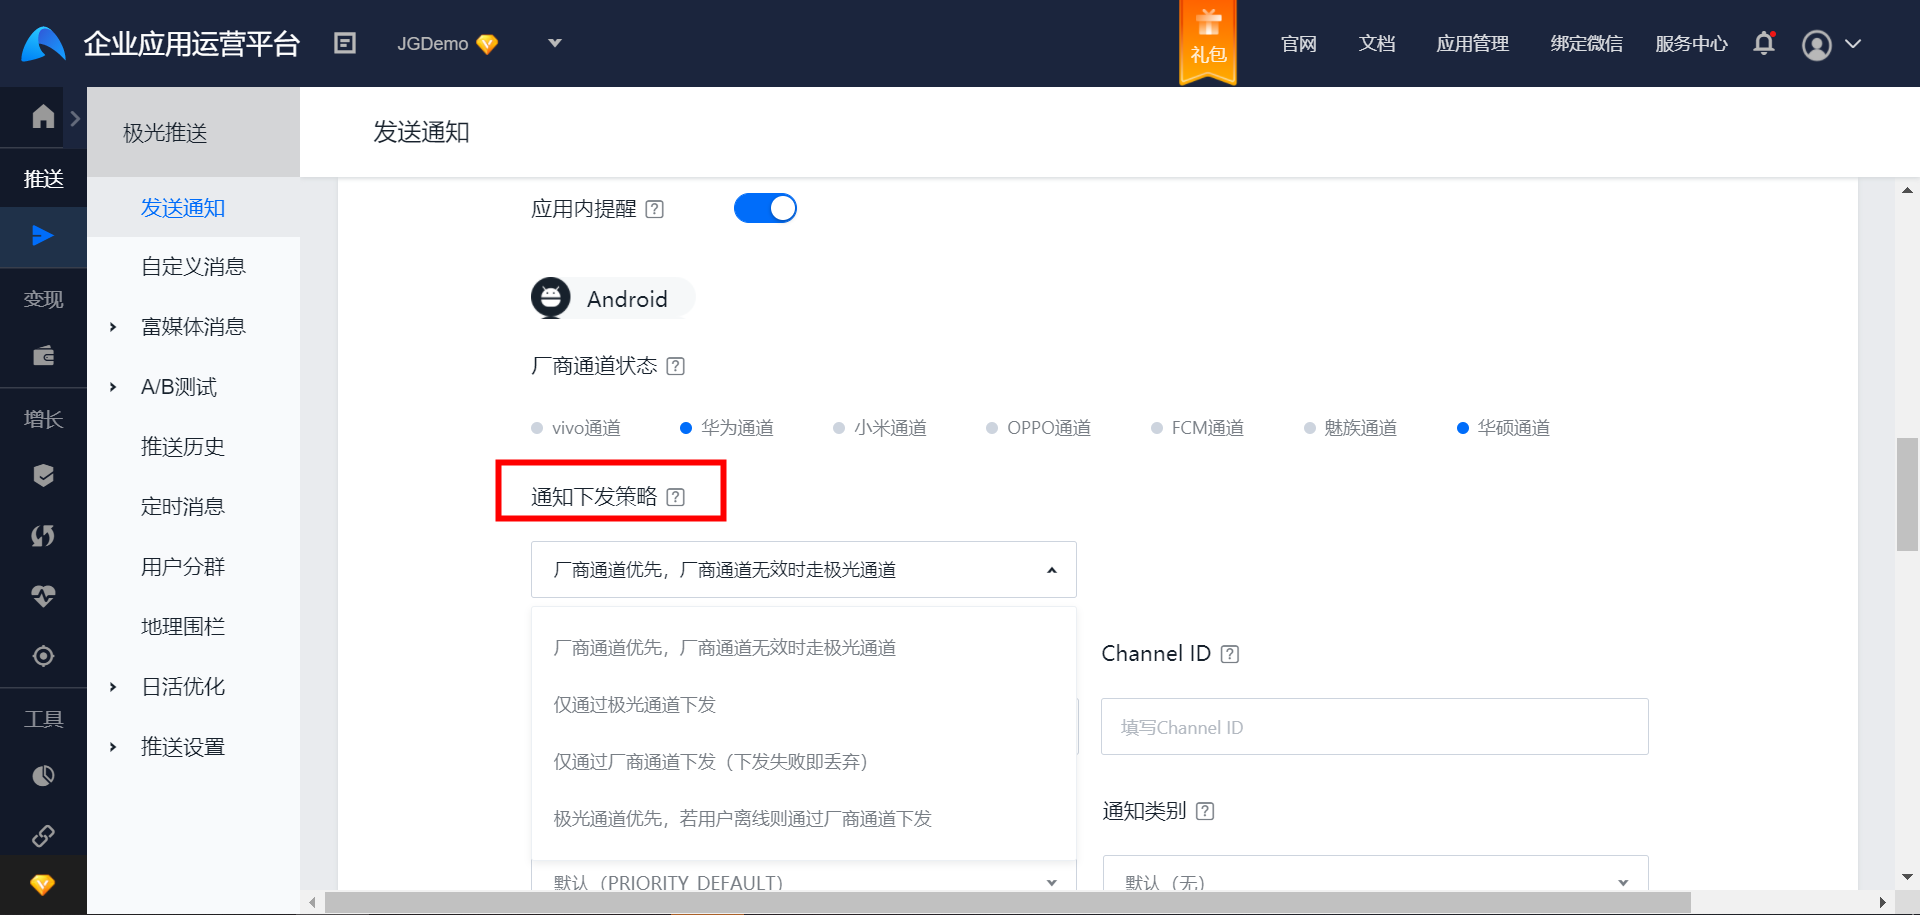Click the yellow diamond icon at sidebar bottom
Image resolution: width=1920 pixels, height=915 pixels.
(42, 884)
